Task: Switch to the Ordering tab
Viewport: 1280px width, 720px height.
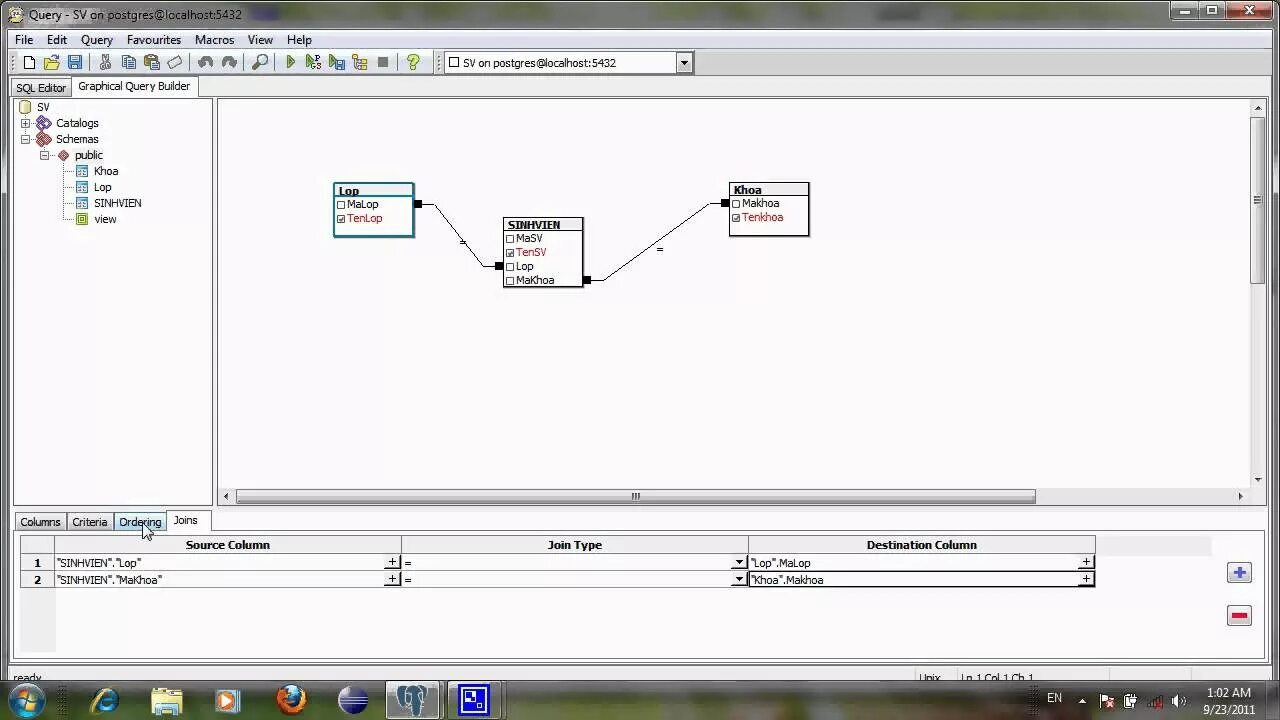Action: [x=140, y=522]
